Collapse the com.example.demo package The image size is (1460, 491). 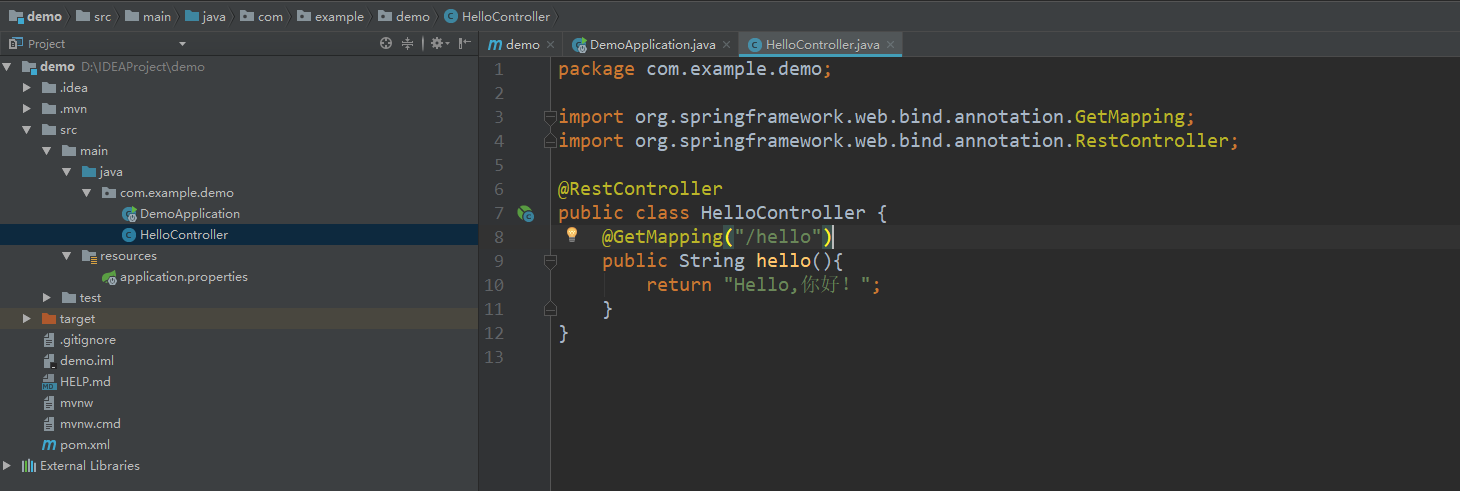86,193
